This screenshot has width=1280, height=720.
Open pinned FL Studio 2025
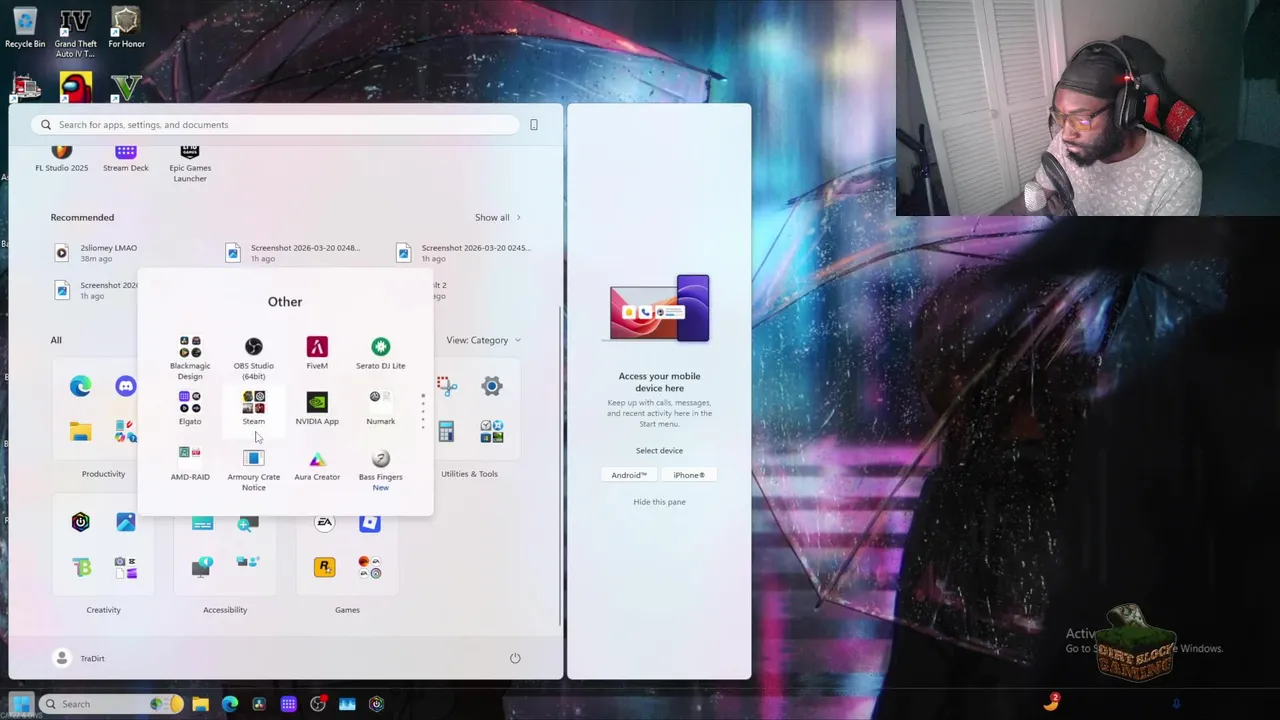pos(62,158)
